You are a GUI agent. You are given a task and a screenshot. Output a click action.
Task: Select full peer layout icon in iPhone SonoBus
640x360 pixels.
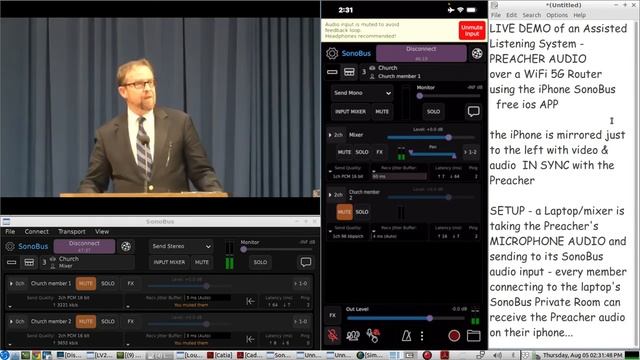point(349,72)
